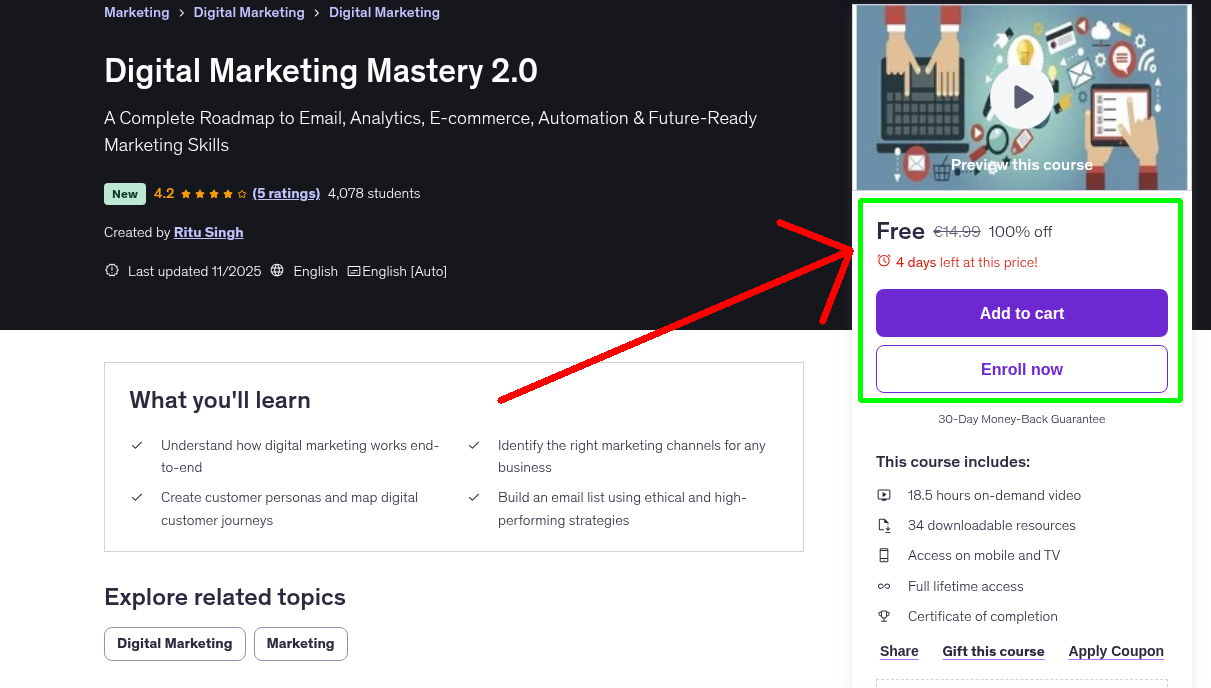View the 5 ratings details
The width and height of the screenshot is (1211, 688).
(287, 193)
